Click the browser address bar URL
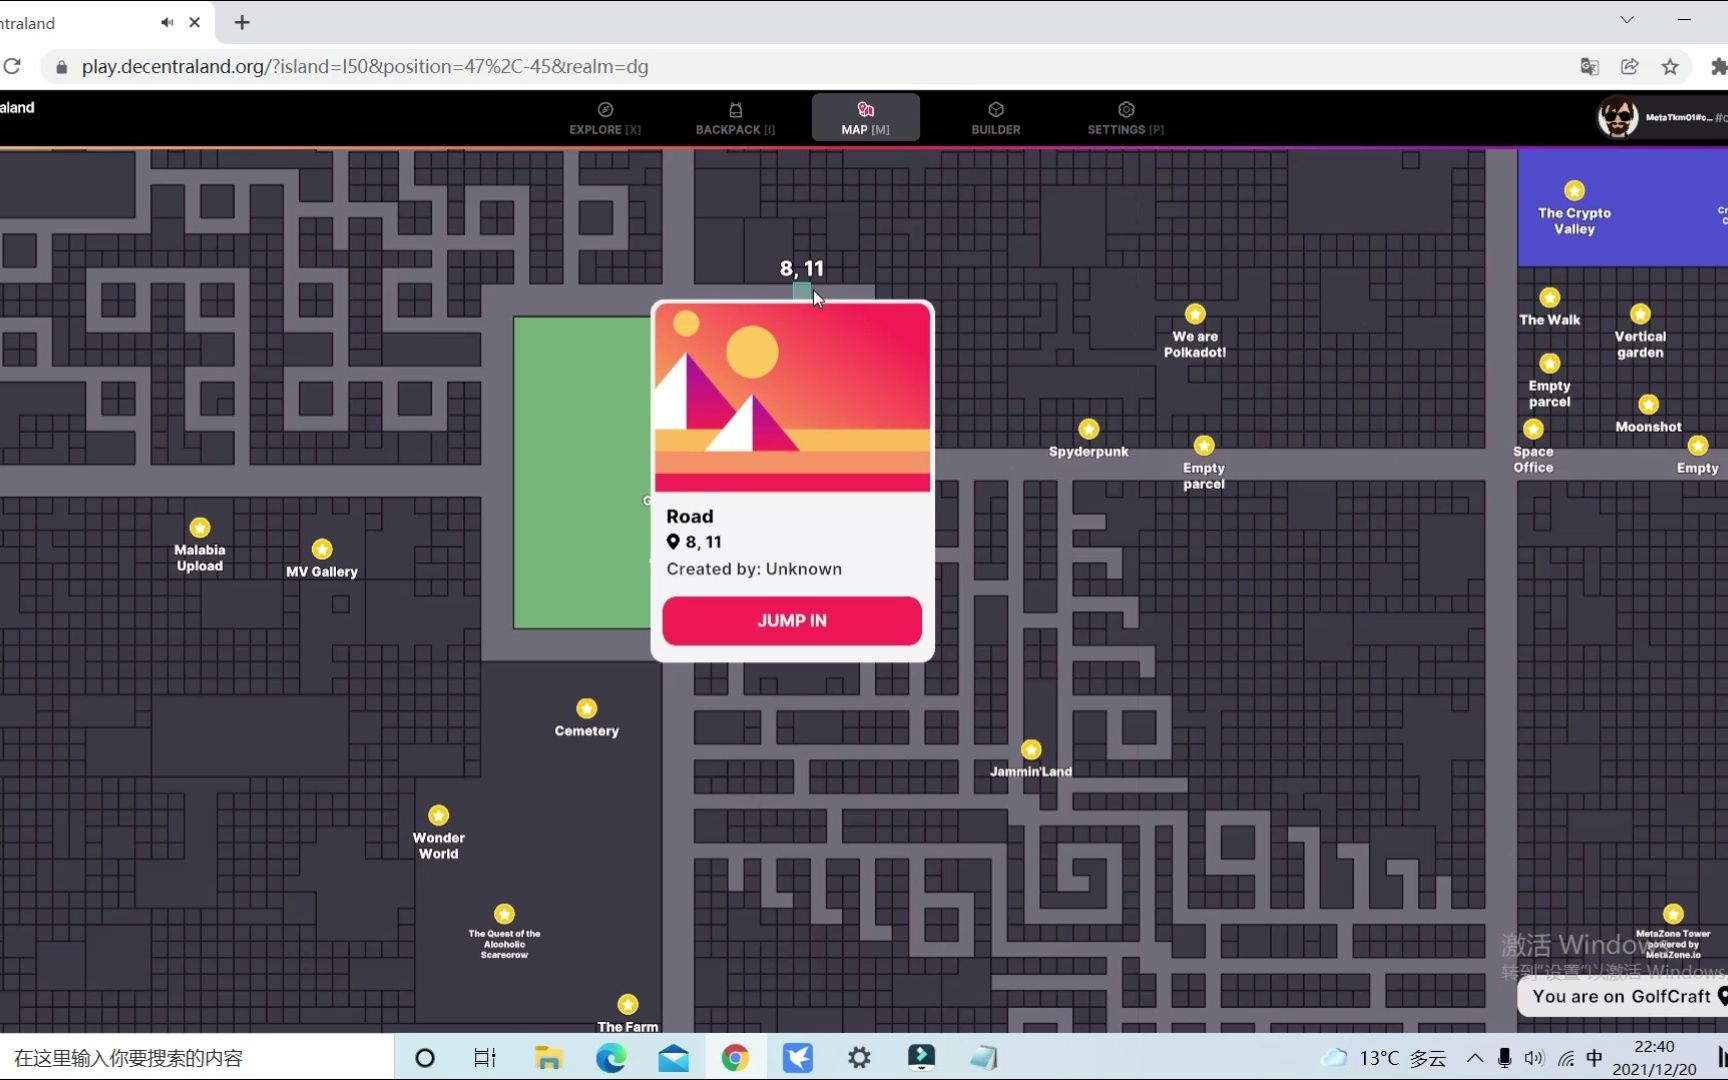 tap(365, 66)
